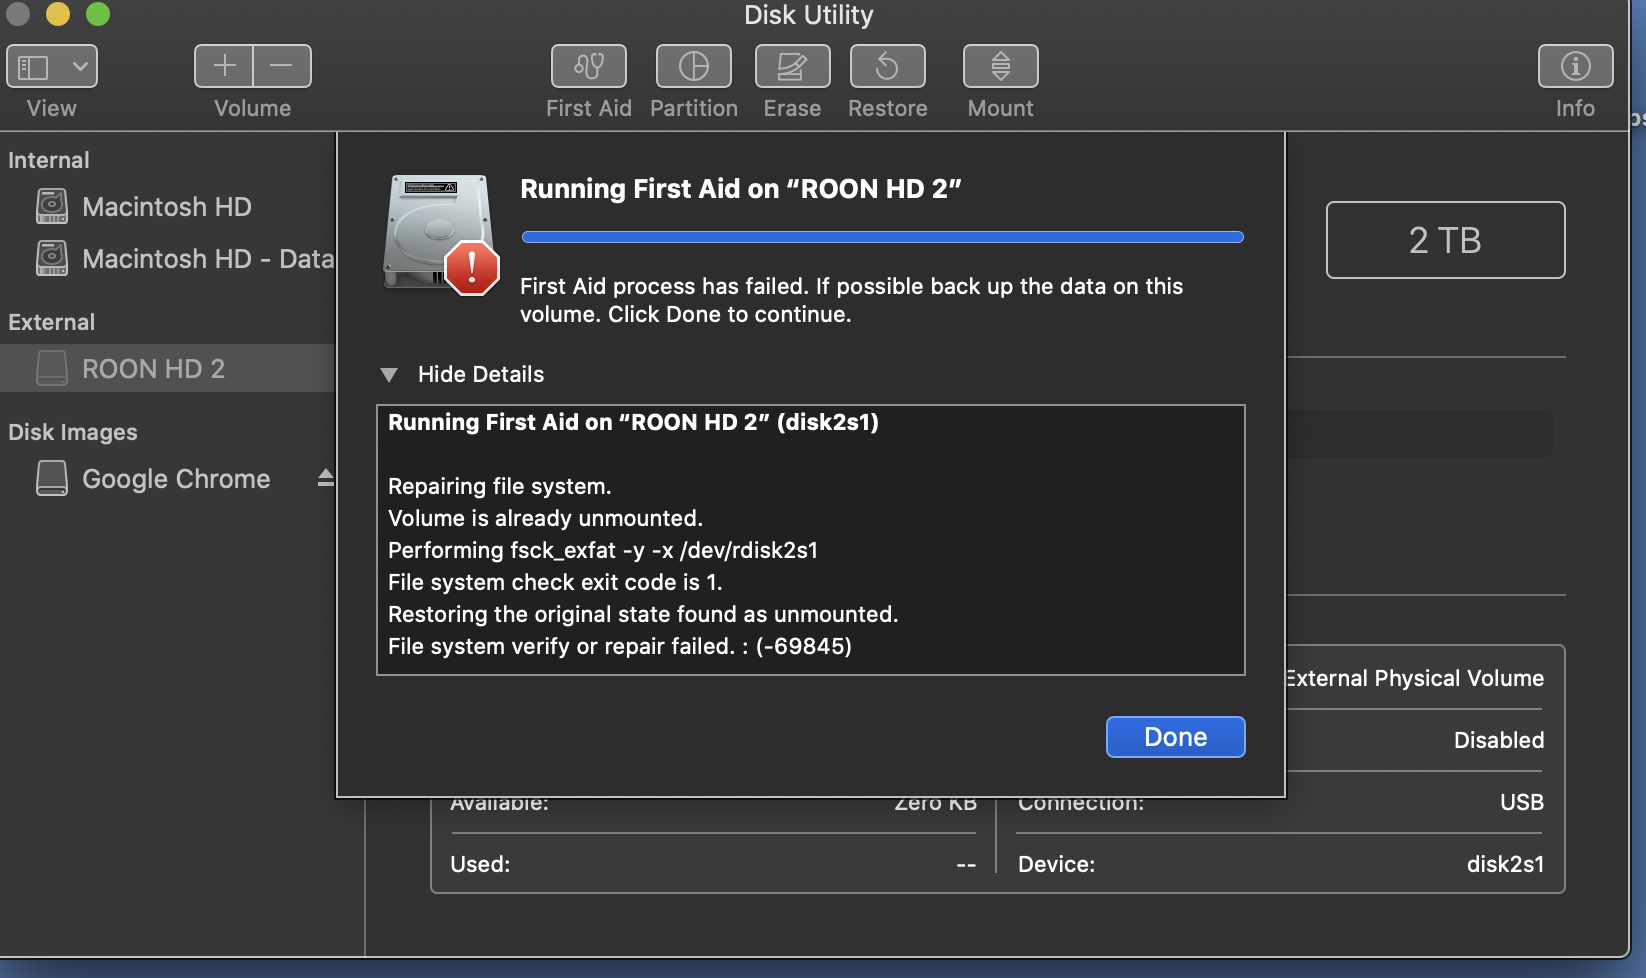1646x978 pixels.
Task: Select Macintosh HD in the sidebar
Action: pyautogui.click(x=167, y=207)
